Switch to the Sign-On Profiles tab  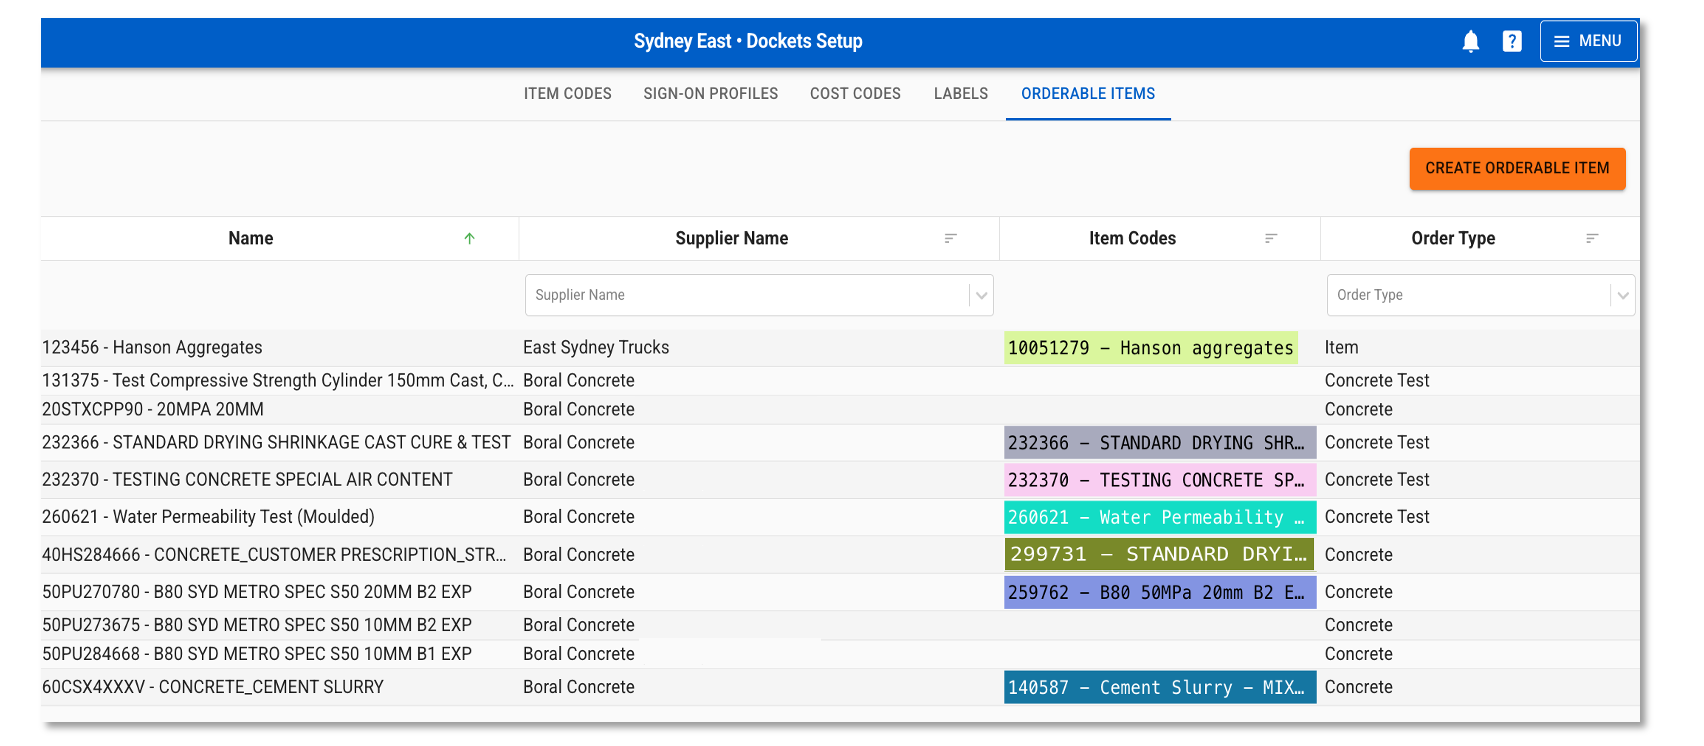coord(710,94)
